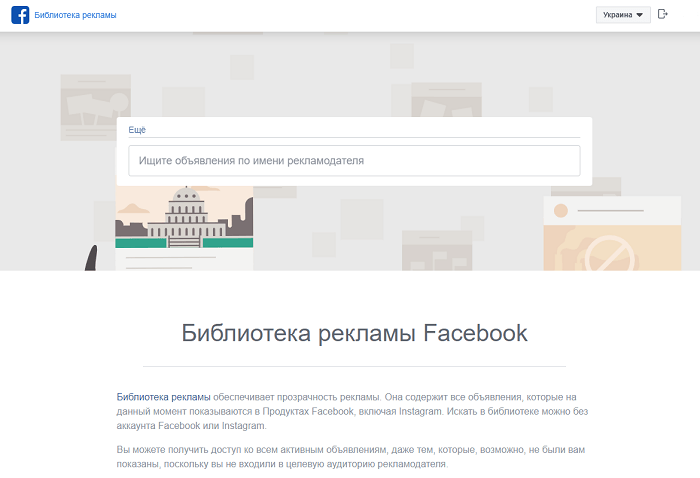This screenshot has width=700, height=478.
Task: Click the log out icon in header
Action: 662,14
